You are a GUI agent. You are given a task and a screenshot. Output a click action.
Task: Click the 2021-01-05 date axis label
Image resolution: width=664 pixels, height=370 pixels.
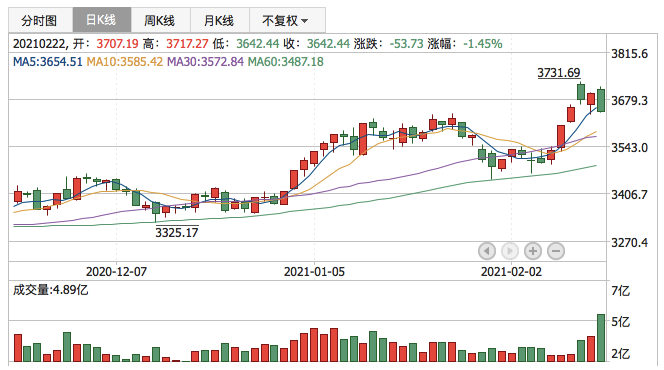coord(314,271)
